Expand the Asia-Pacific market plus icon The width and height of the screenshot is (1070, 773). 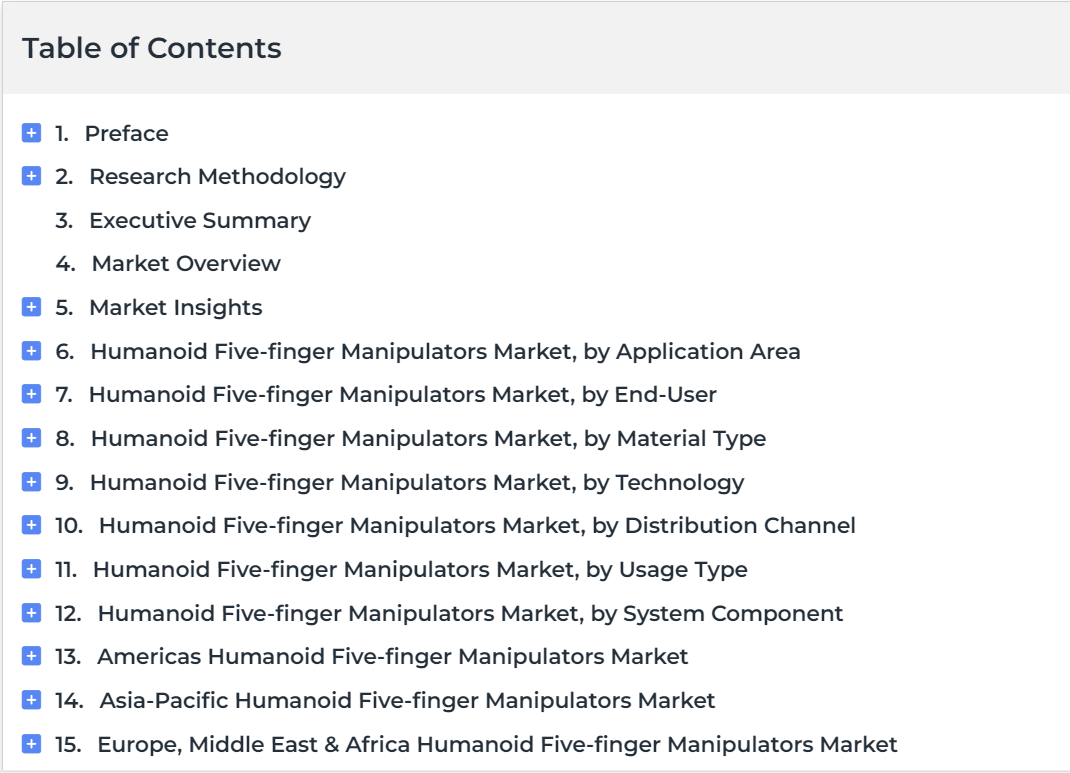(x=31, y=700)
